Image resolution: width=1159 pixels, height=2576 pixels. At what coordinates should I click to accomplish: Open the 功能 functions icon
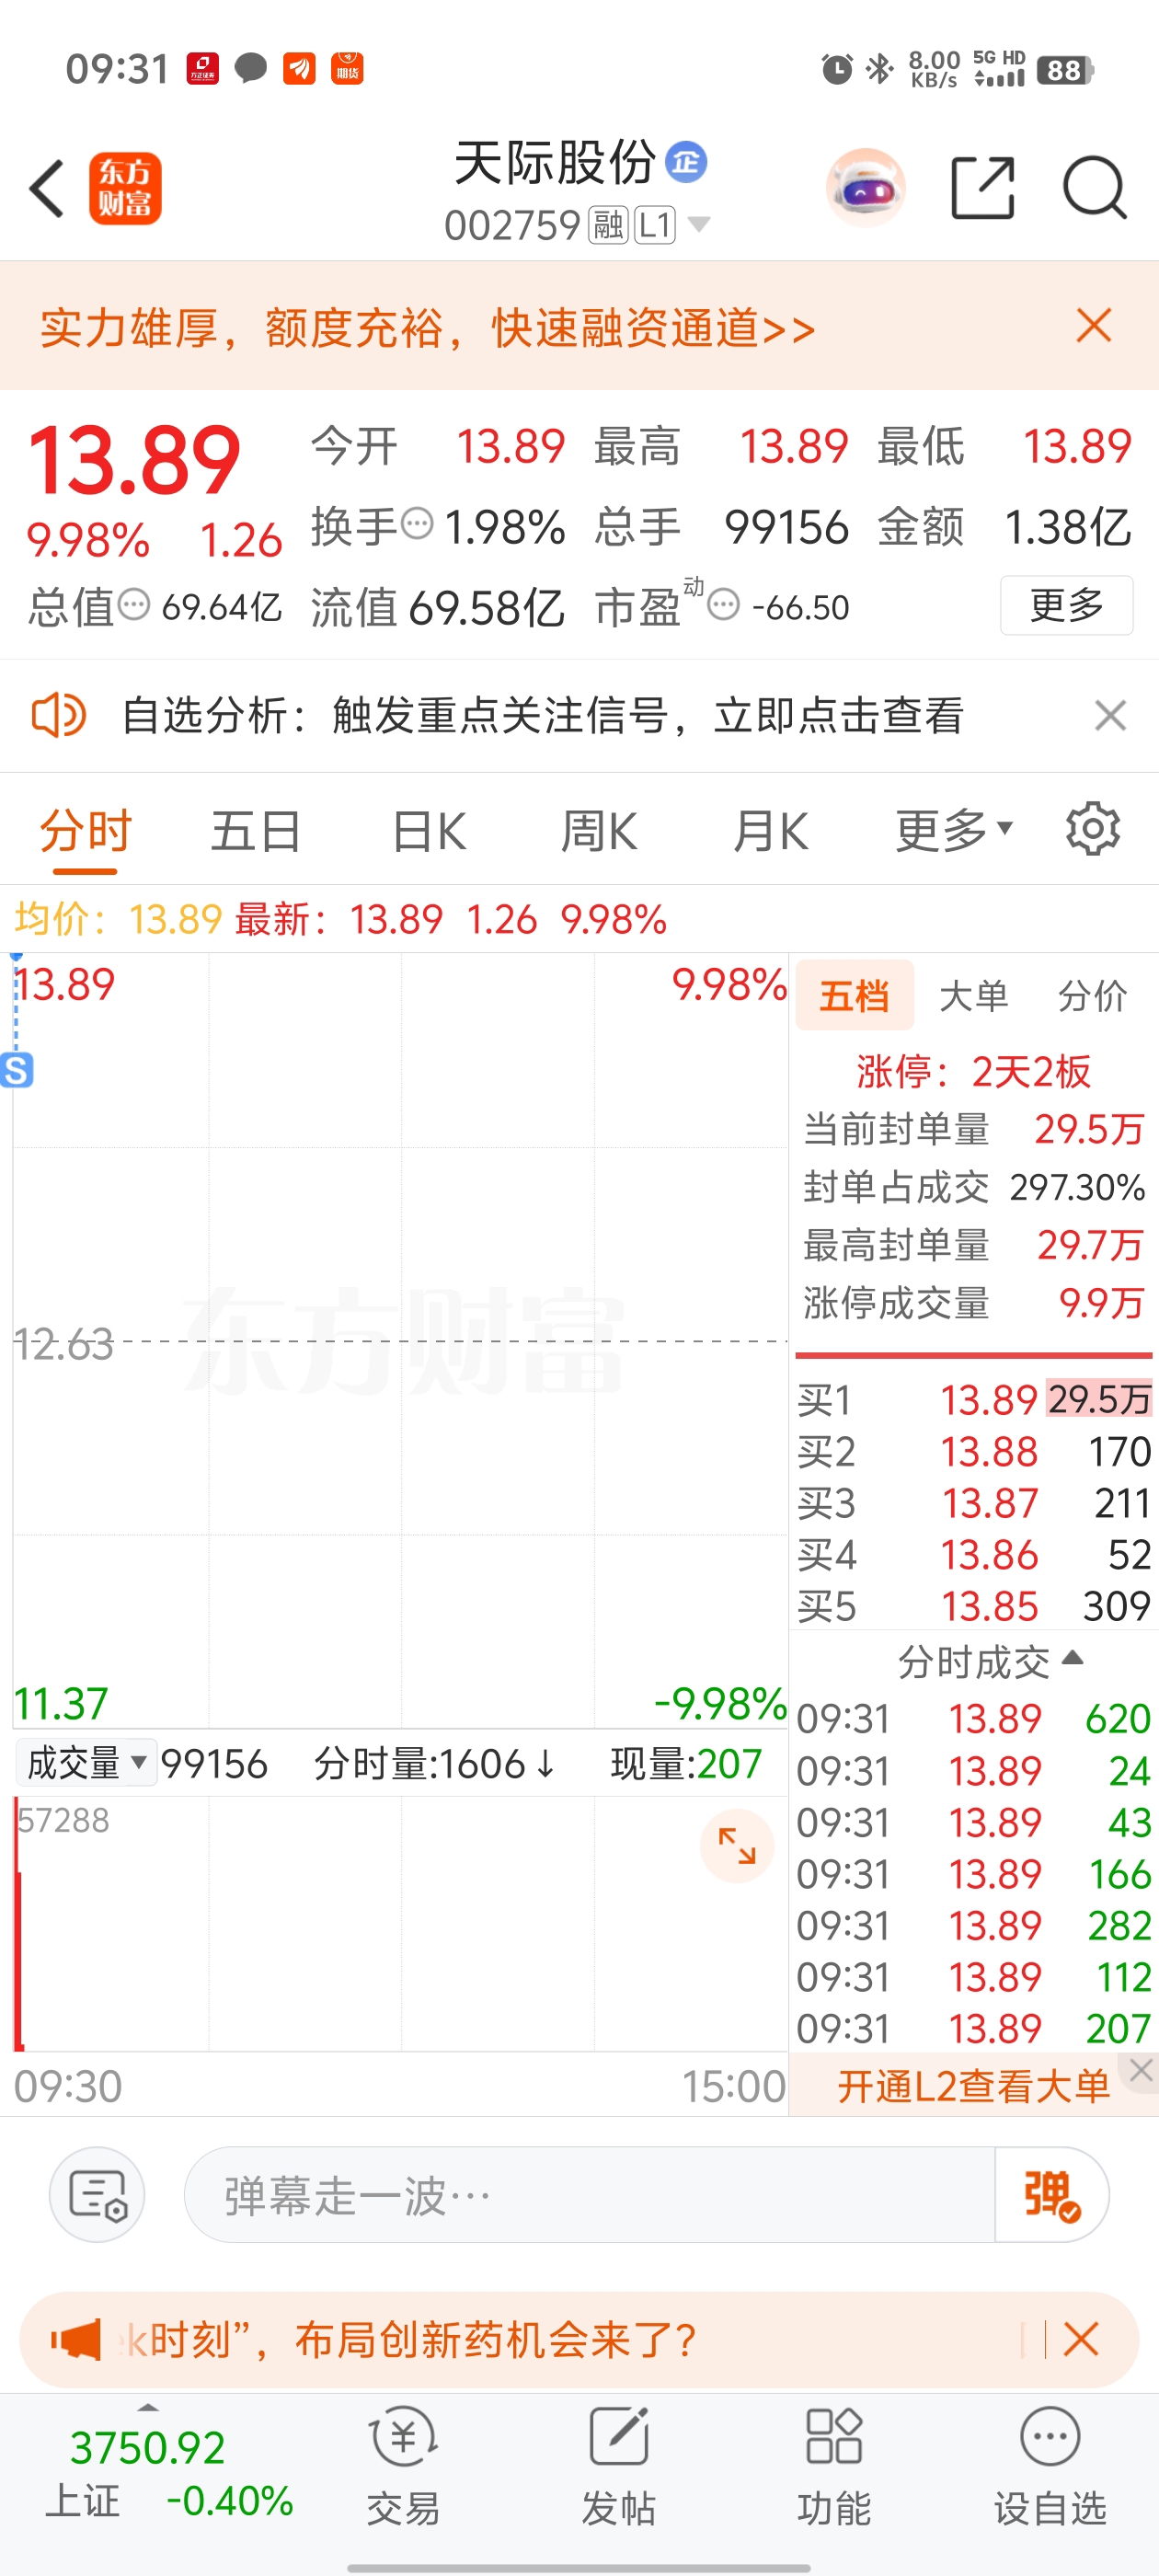pos(834,2466)
